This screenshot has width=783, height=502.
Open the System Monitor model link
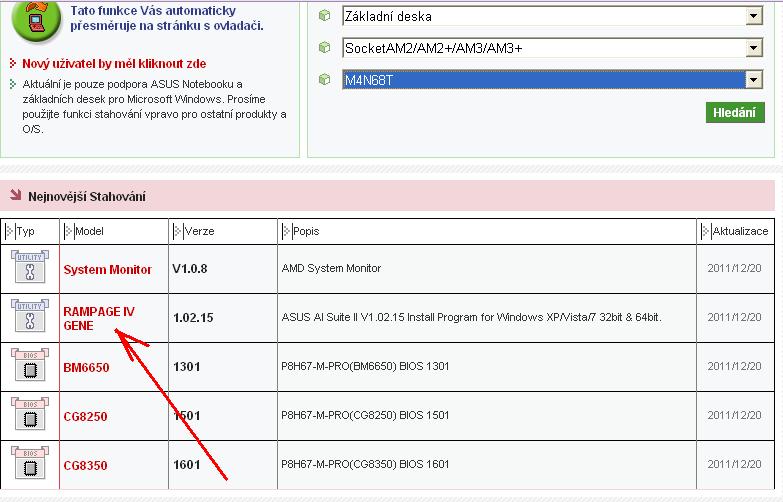(107, 270)
